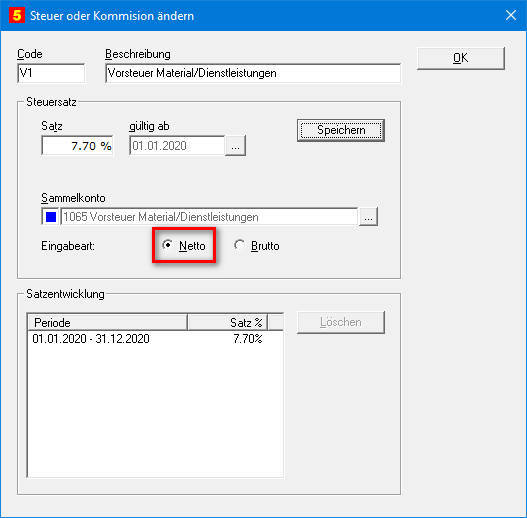Click the Satz % column header
This screenshot has width=527, height=518.
pos(227,323)
